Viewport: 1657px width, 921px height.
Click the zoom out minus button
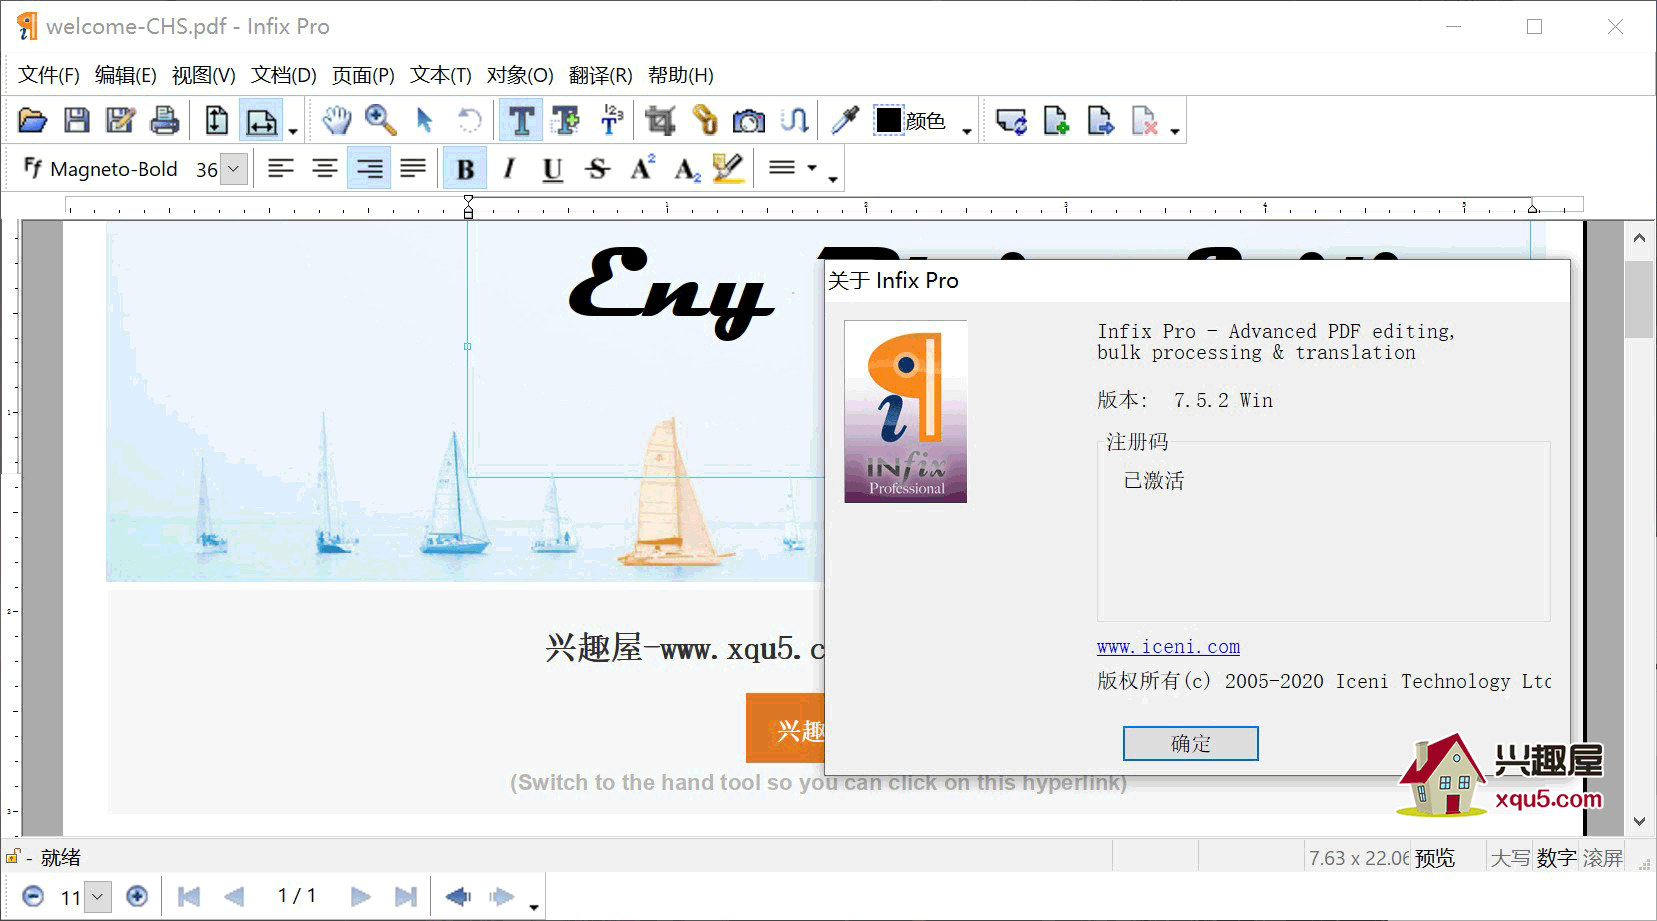pyautogui.click(x=33, y=896)
